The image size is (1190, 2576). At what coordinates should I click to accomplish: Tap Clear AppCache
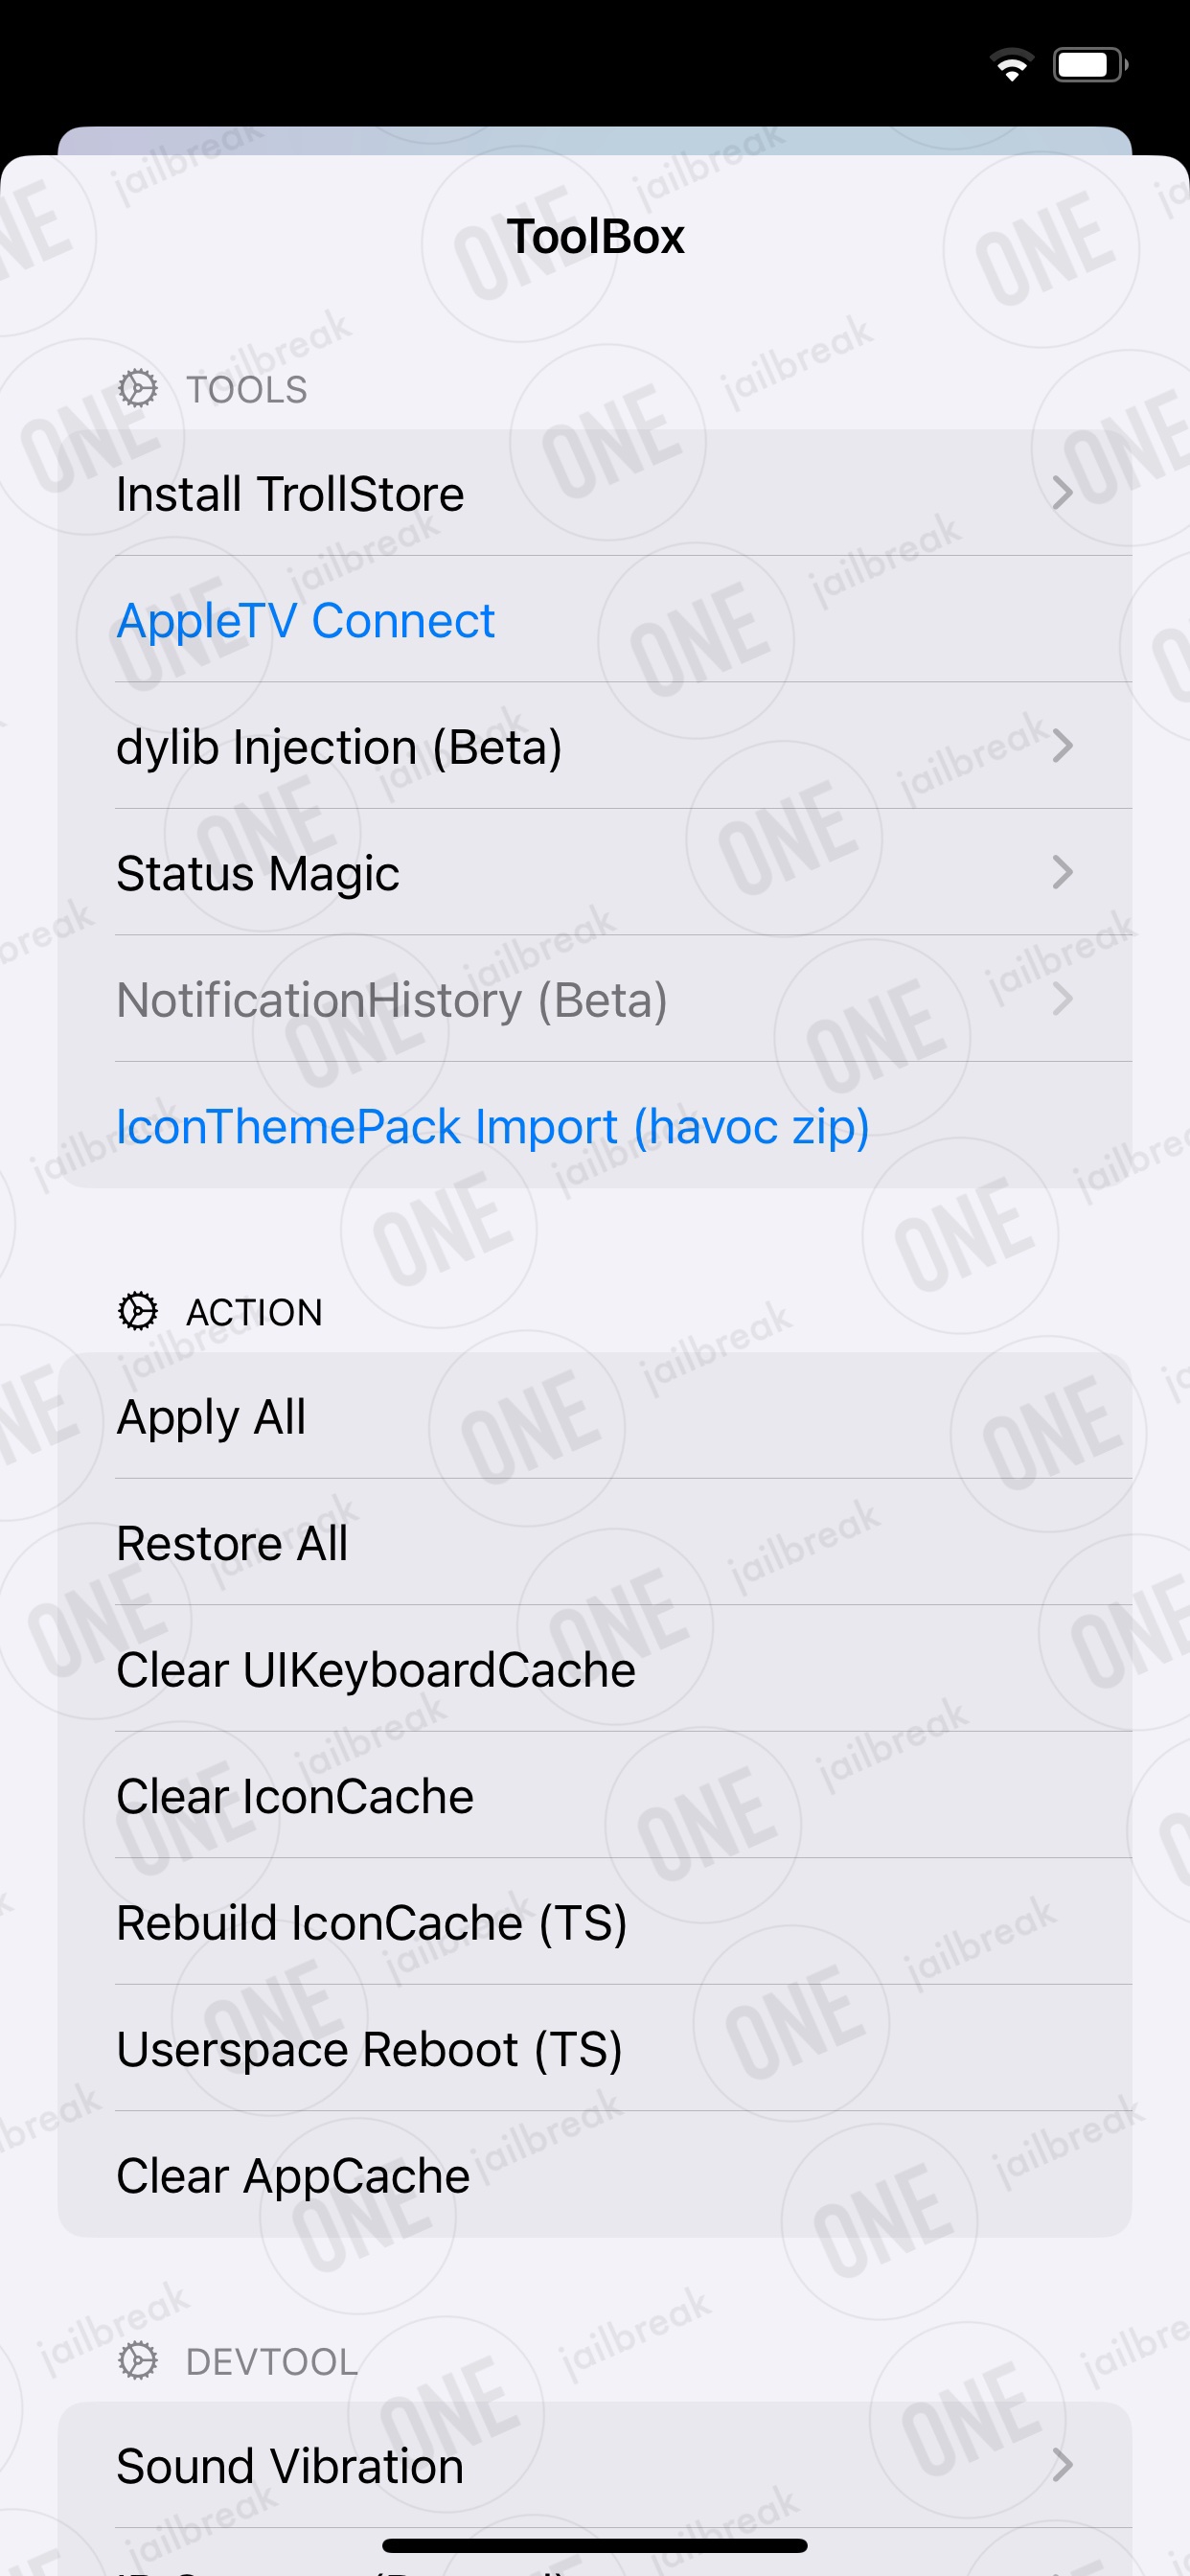[595, 2175]
